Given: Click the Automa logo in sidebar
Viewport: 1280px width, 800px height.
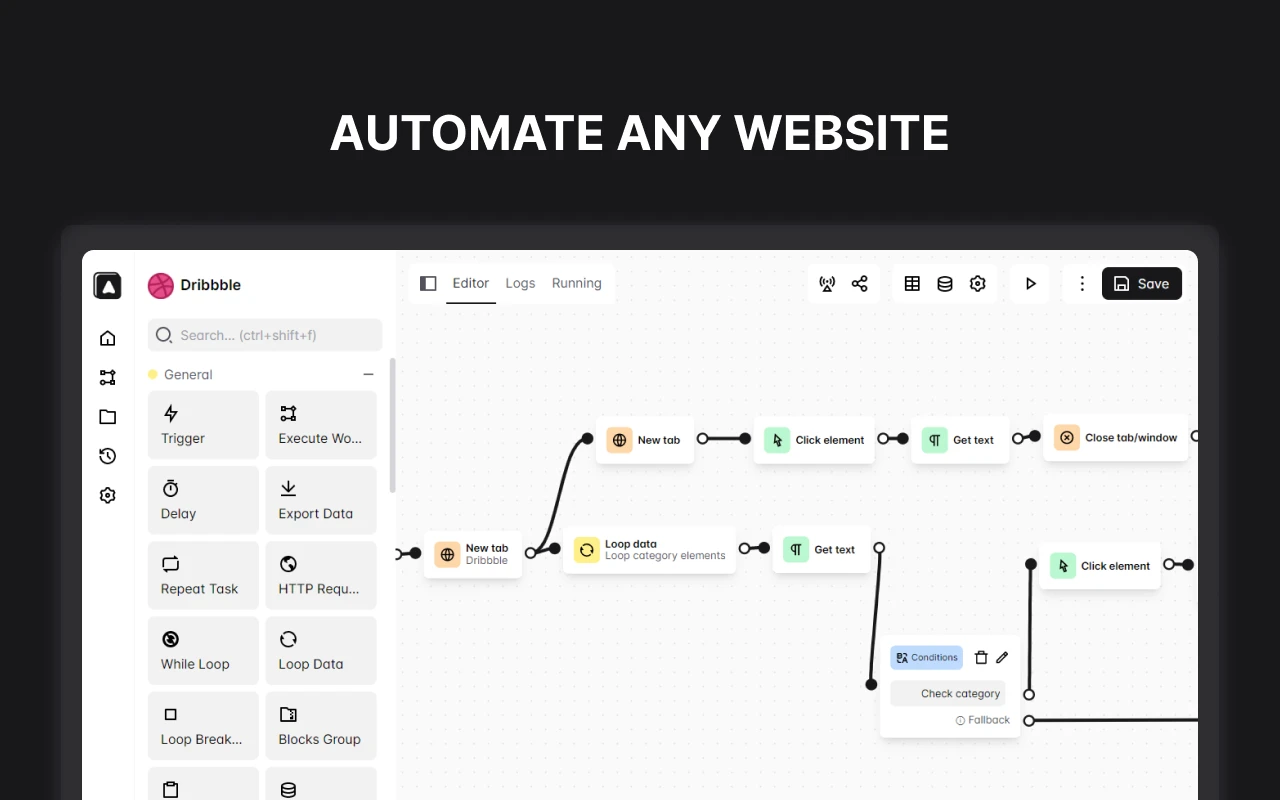Looking at the screenshot, I should 107,285.
